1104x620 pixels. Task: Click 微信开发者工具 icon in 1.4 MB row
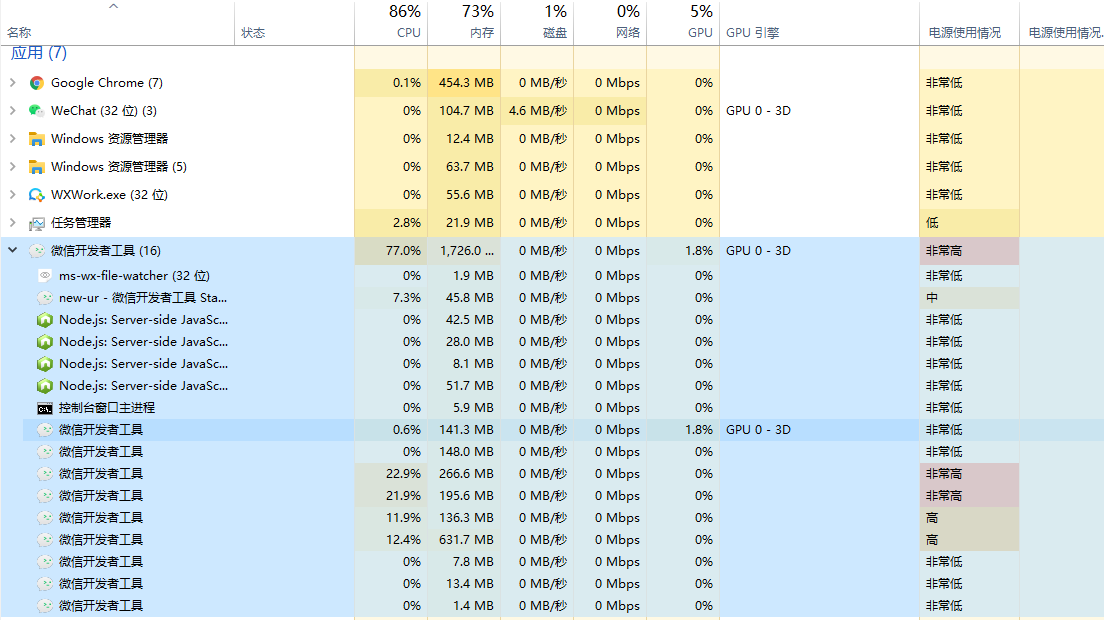(45, 606)
